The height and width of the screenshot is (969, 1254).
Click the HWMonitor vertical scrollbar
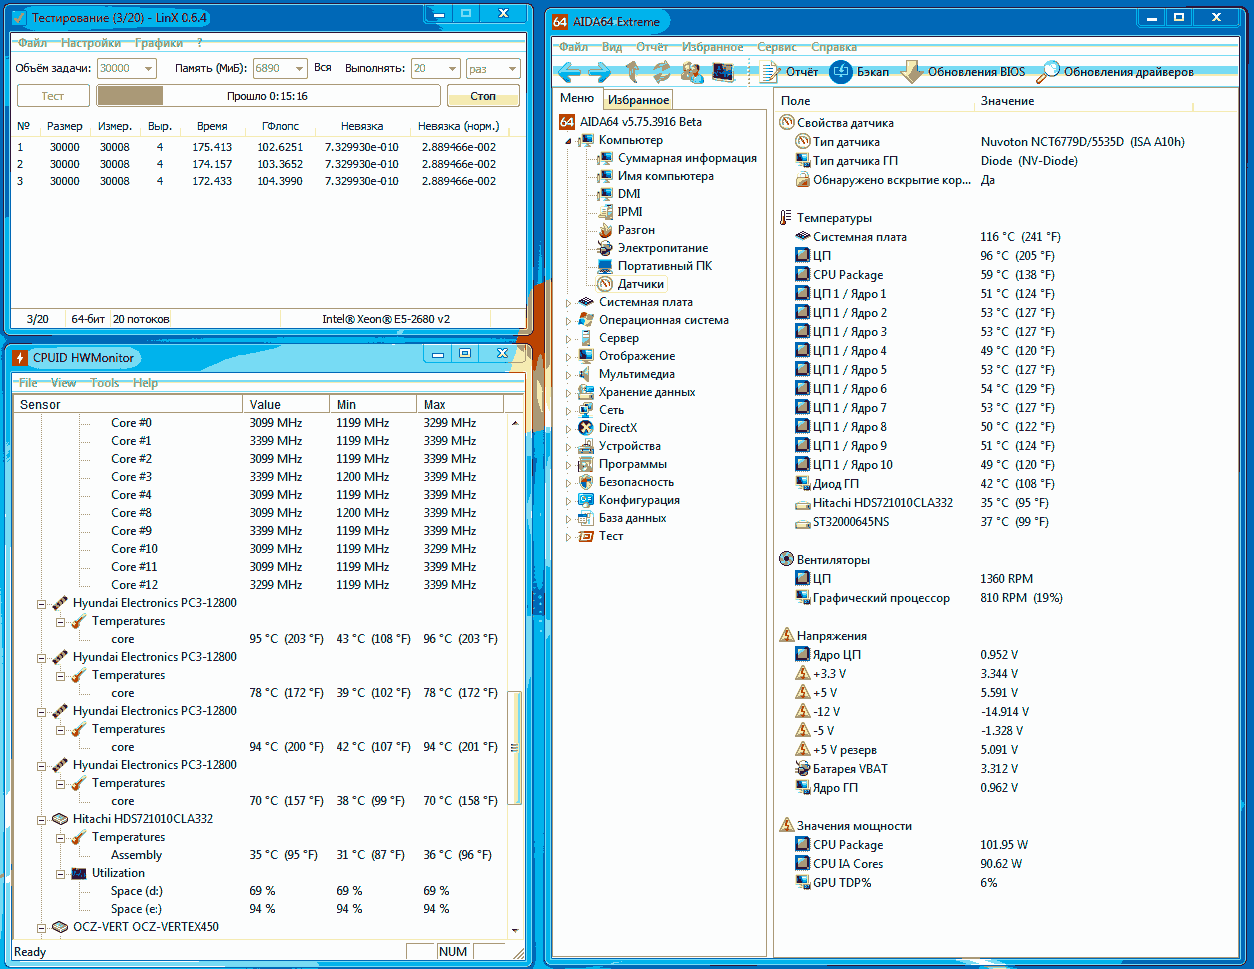pyautogui.click(x=516, y=745)
